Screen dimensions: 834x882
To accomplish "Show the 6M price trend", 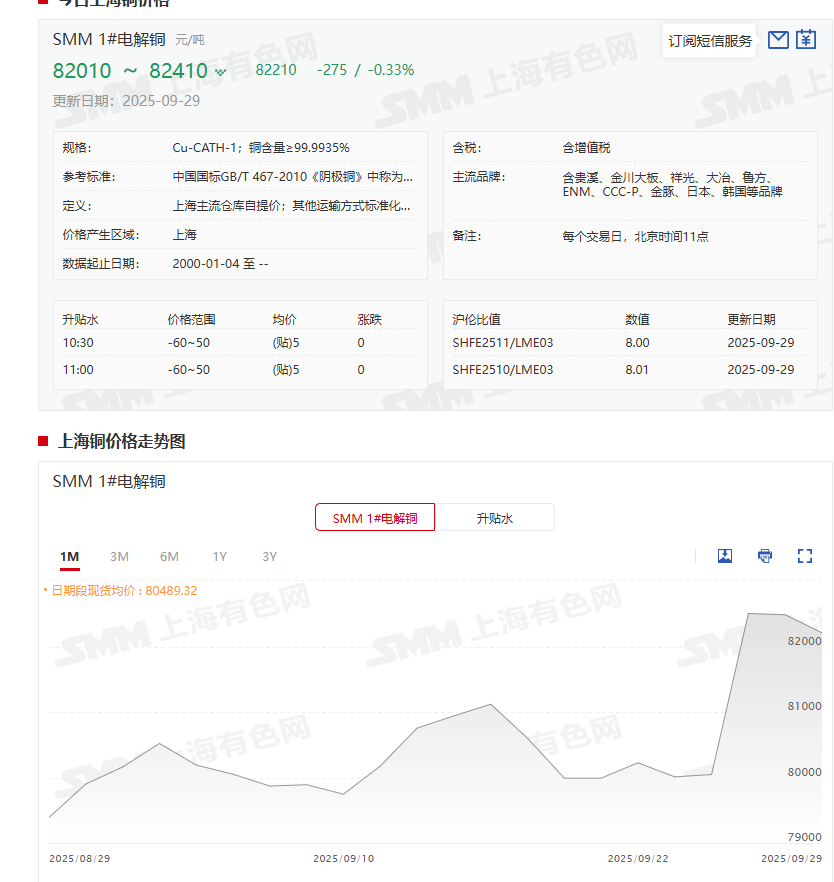I will (x=169, y=557).
